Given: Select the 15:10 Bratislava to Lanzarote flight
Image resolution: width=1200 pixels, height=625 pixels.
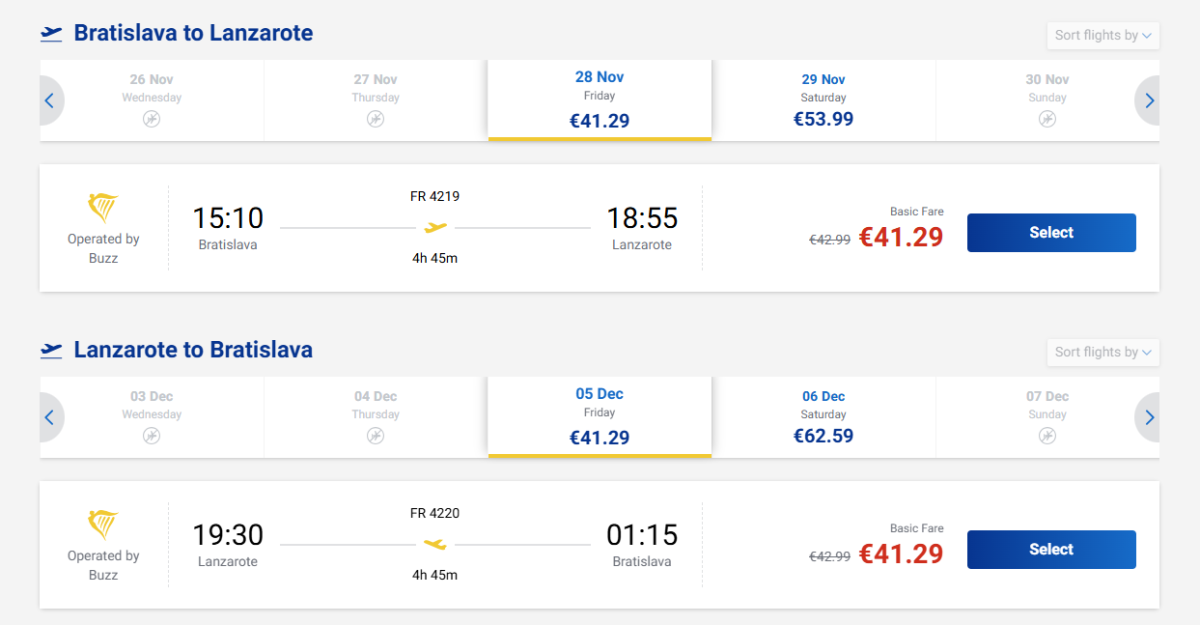Looking at the screenshot, I should point(1051,233).
